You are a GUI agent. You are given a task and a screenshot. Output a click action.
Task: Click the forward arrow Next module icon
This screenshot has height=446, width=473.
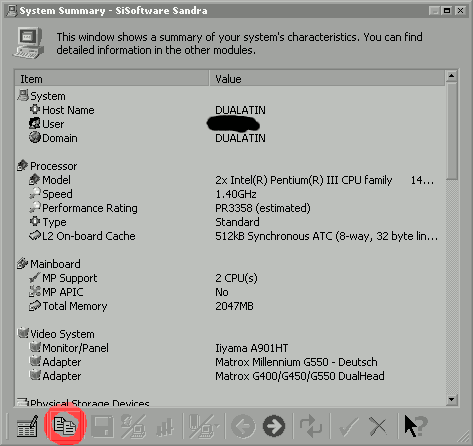point(274,426)
